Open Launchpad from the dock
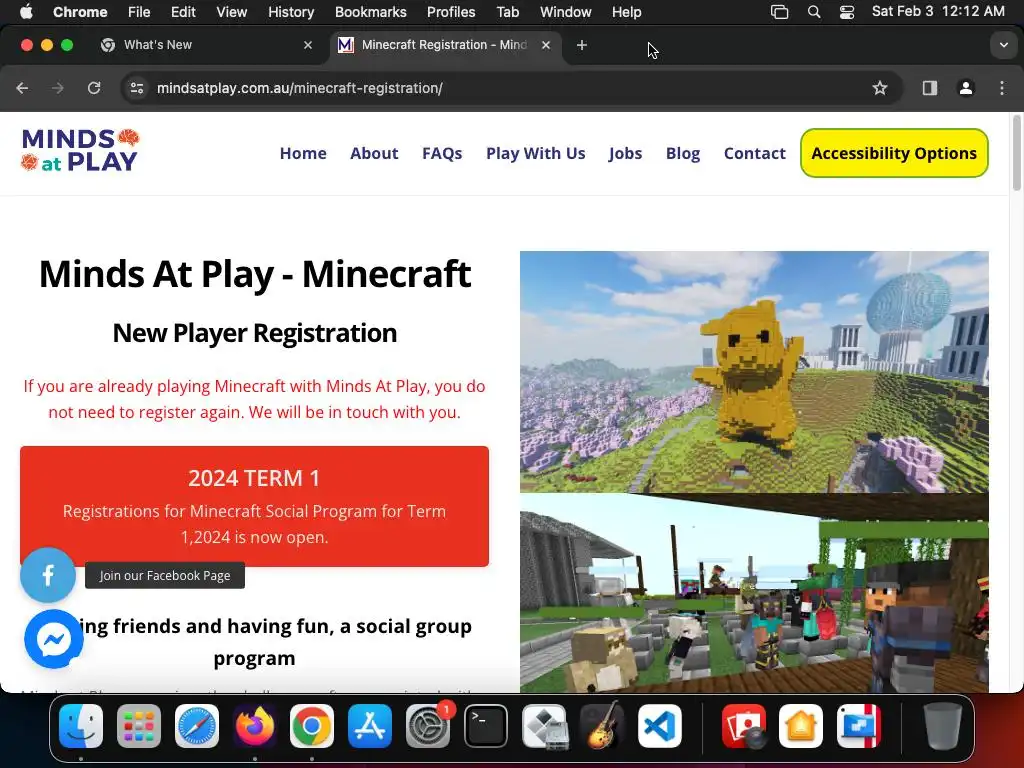Screen dimensions: 1024x768 click(x=138, y=726)
